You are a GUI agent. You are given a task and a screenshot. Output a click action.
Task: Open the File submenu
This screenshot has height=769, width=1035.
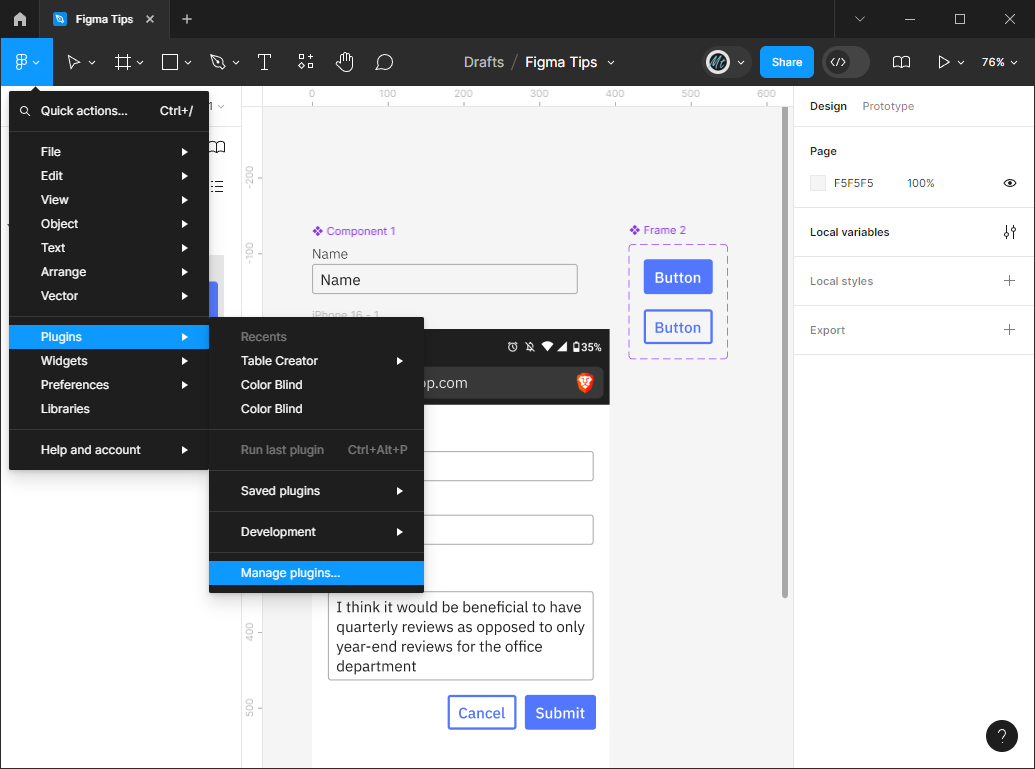109,152
